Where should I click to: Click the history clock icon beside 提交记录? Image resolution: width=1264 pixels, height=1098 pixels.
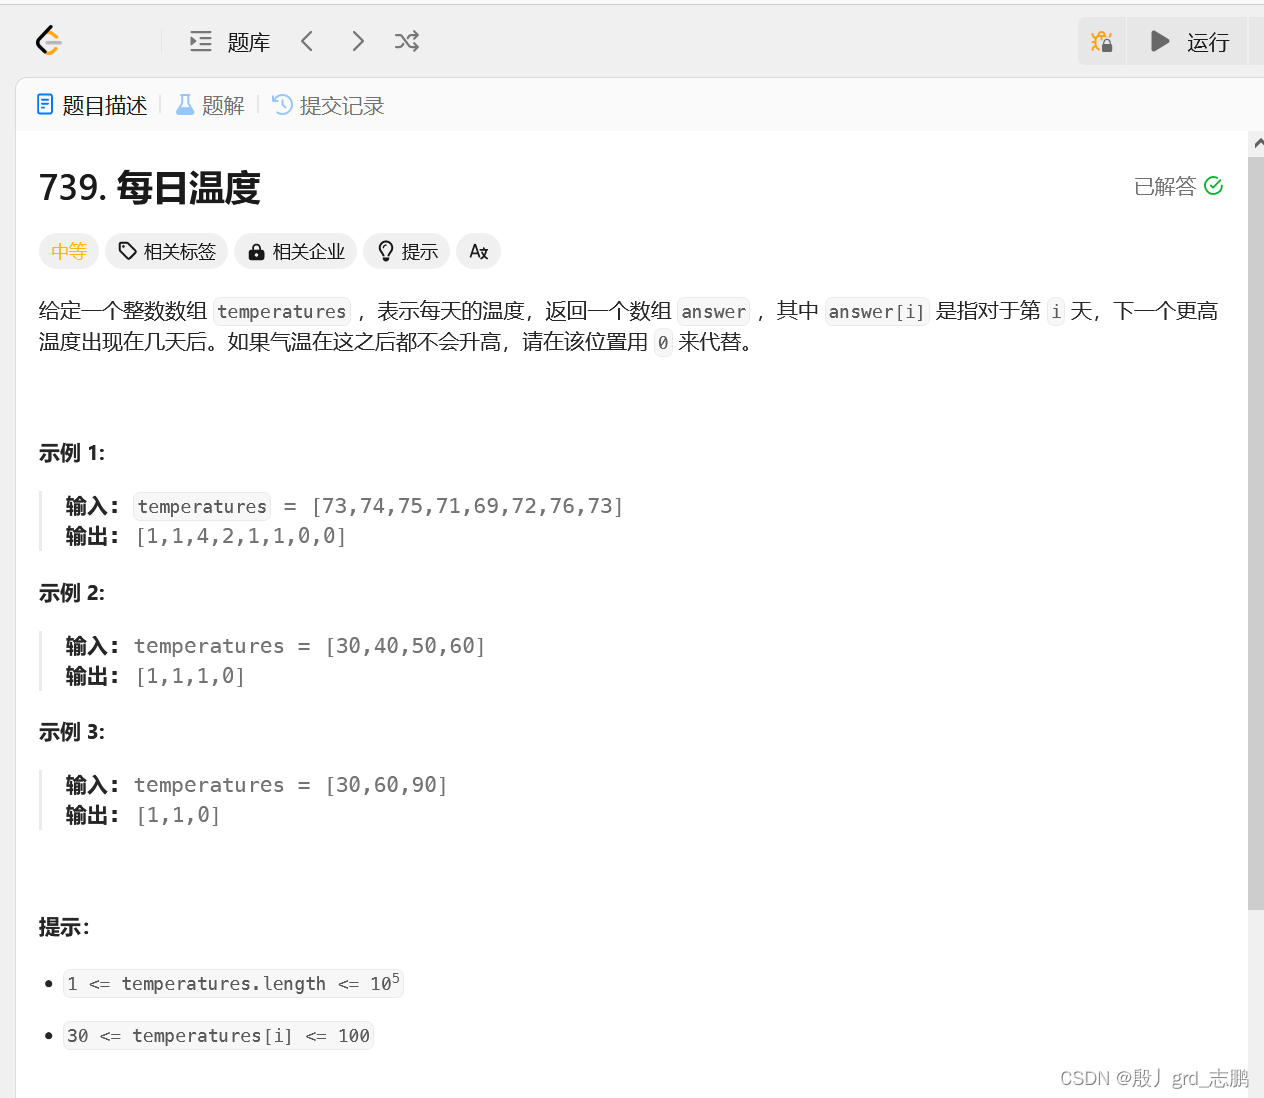pyautogui.click(x=281, y=104)
